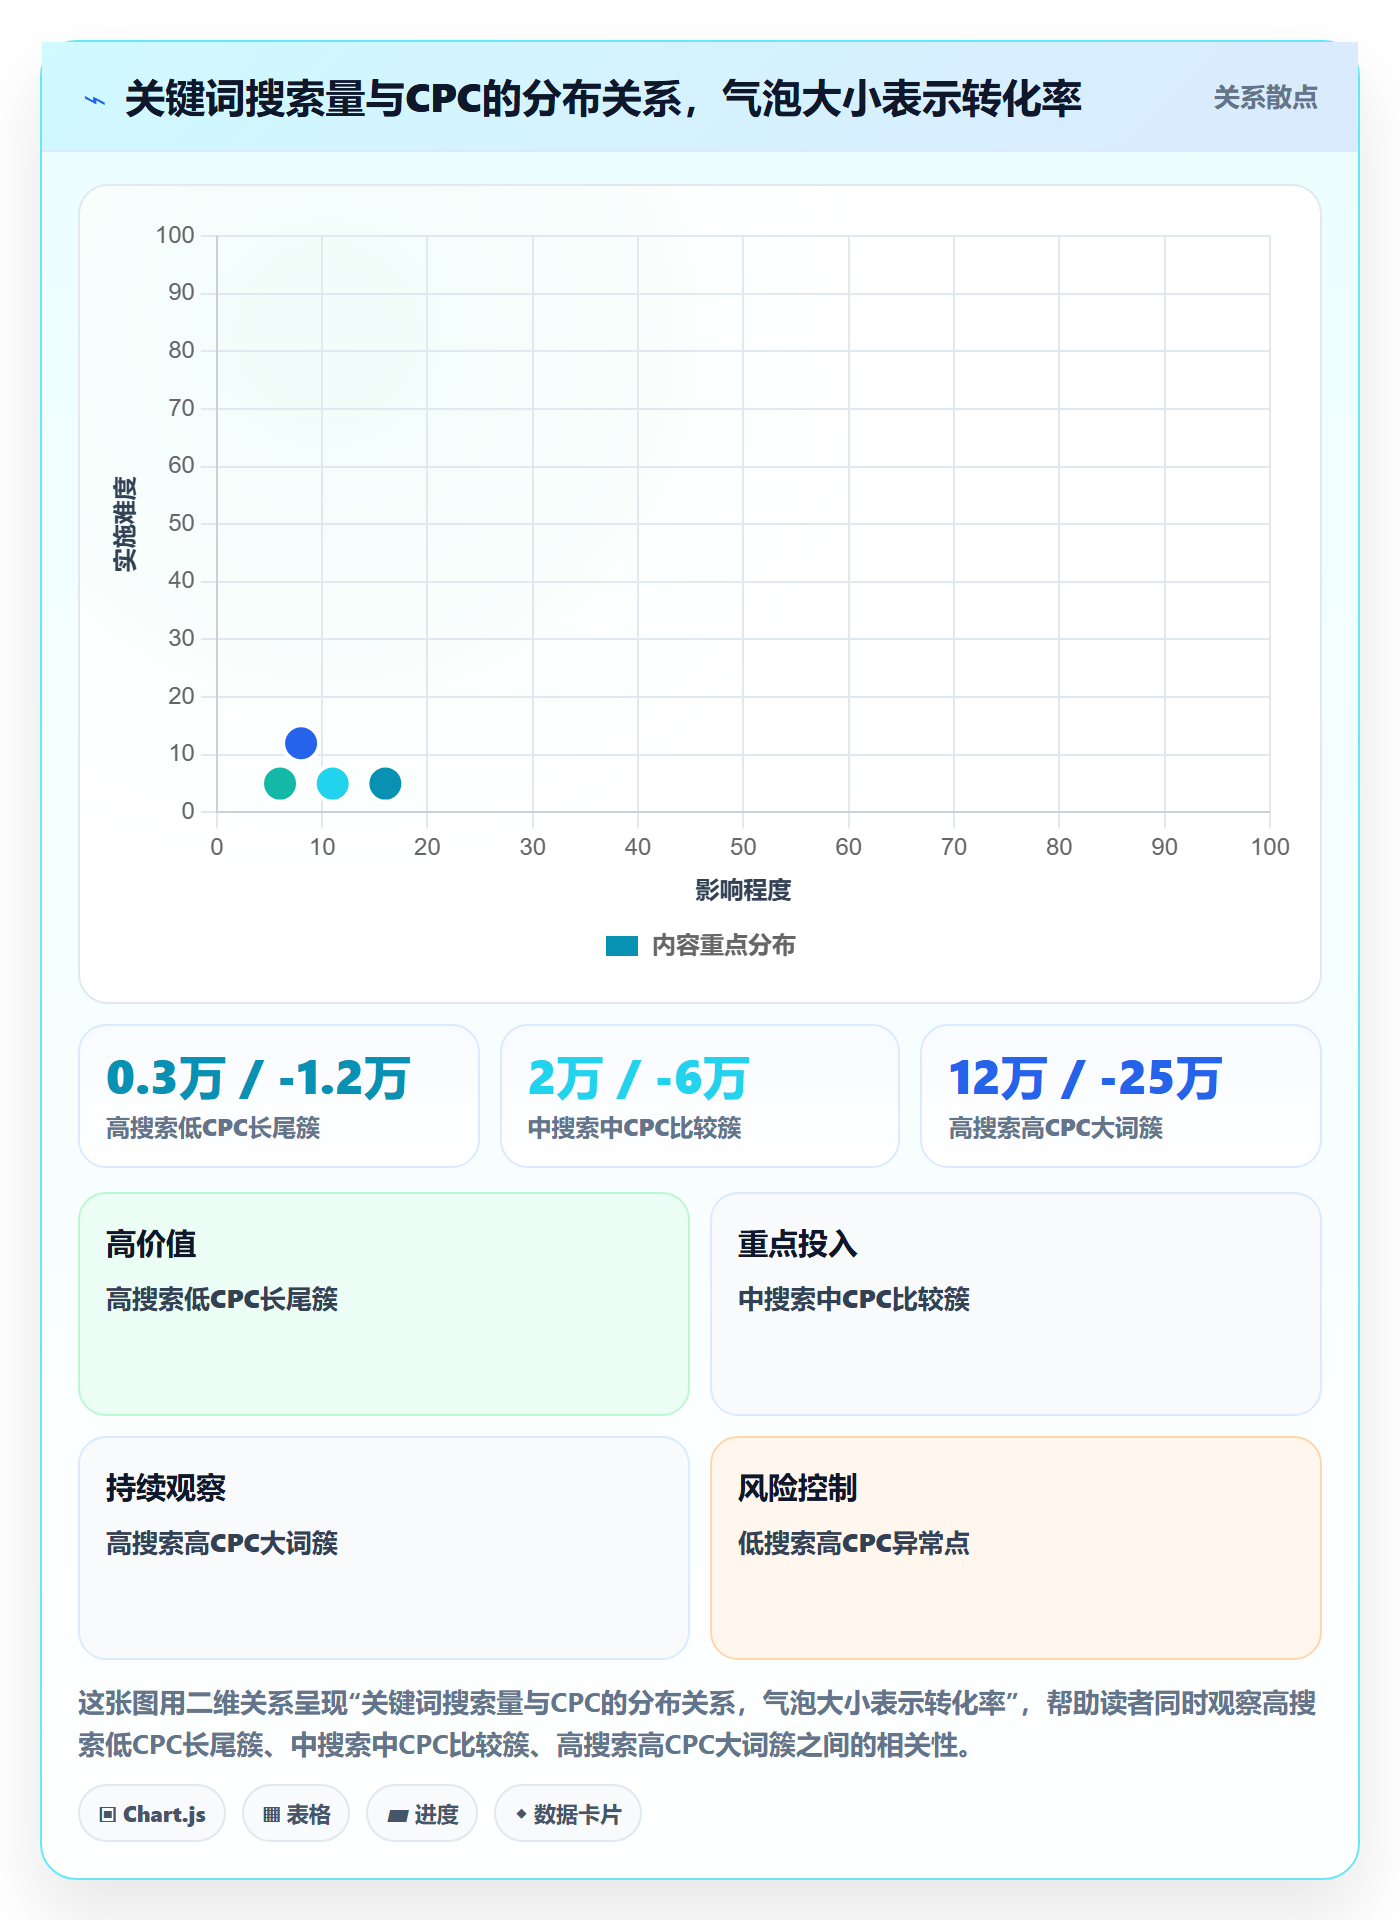
Task: Click the Chart.js tag
Action: click(152, 1814)
